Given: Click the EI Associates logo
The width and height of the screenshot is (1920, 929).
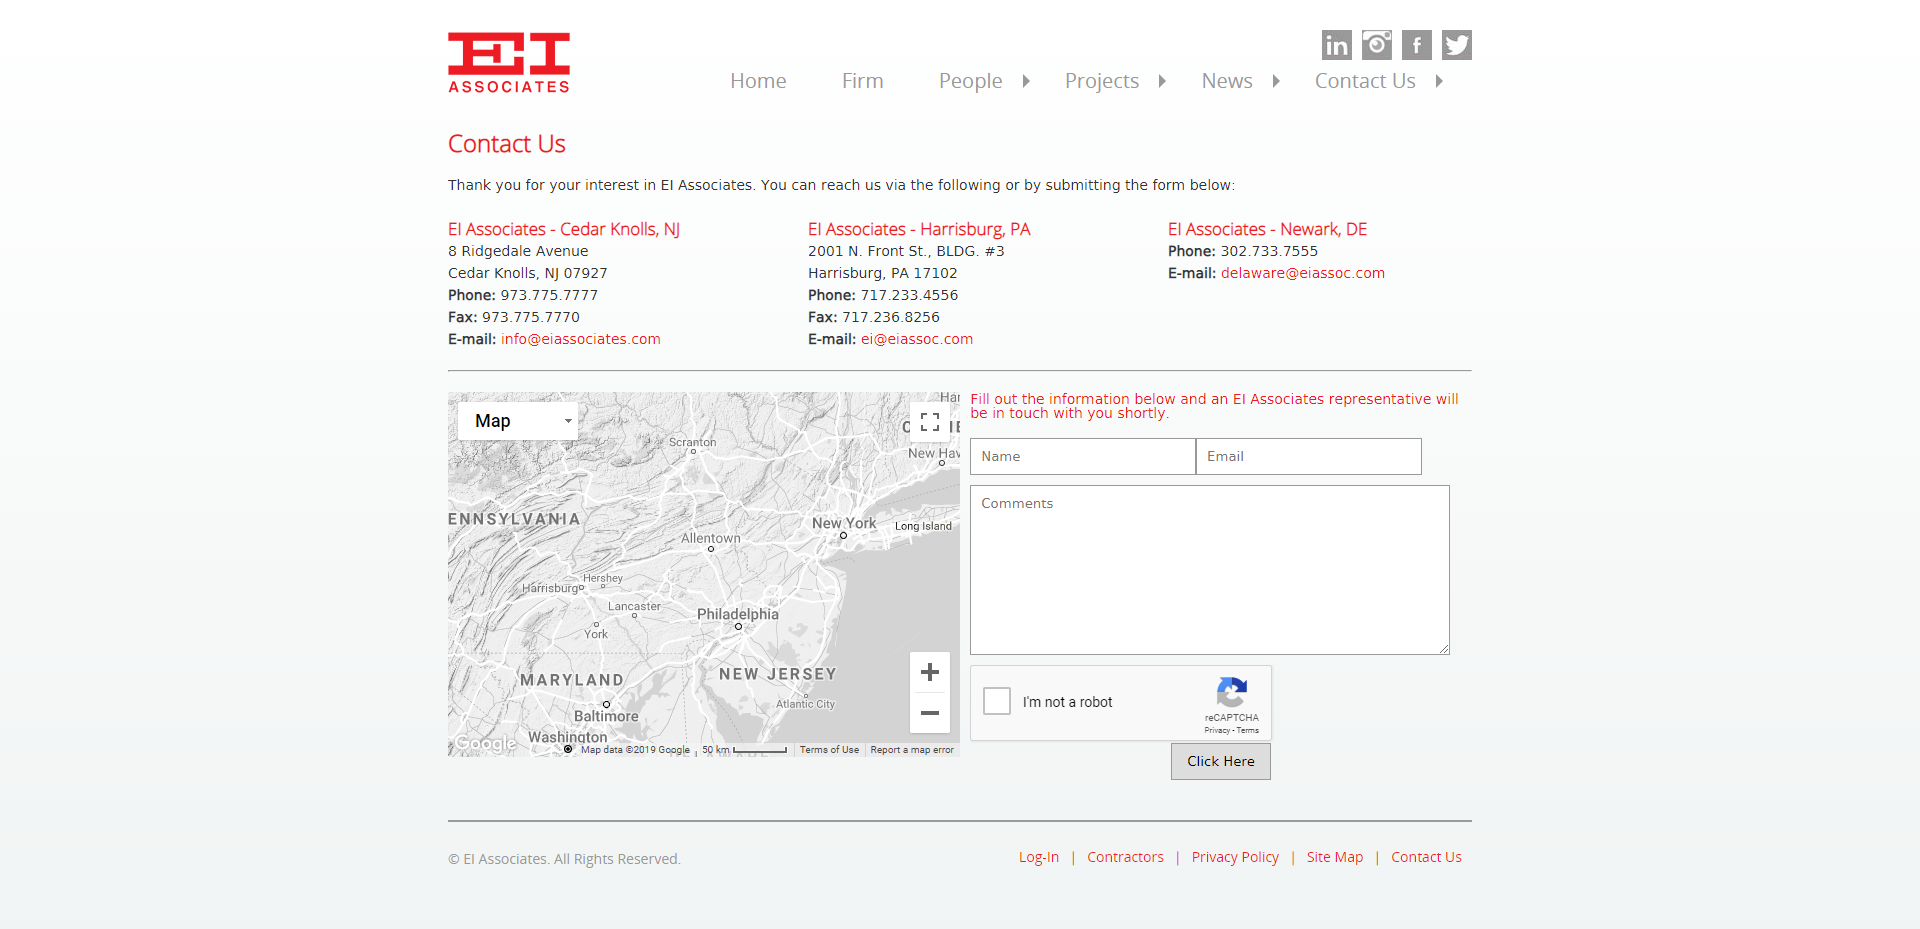Looking at the screenshot, I should coord(509,63).
